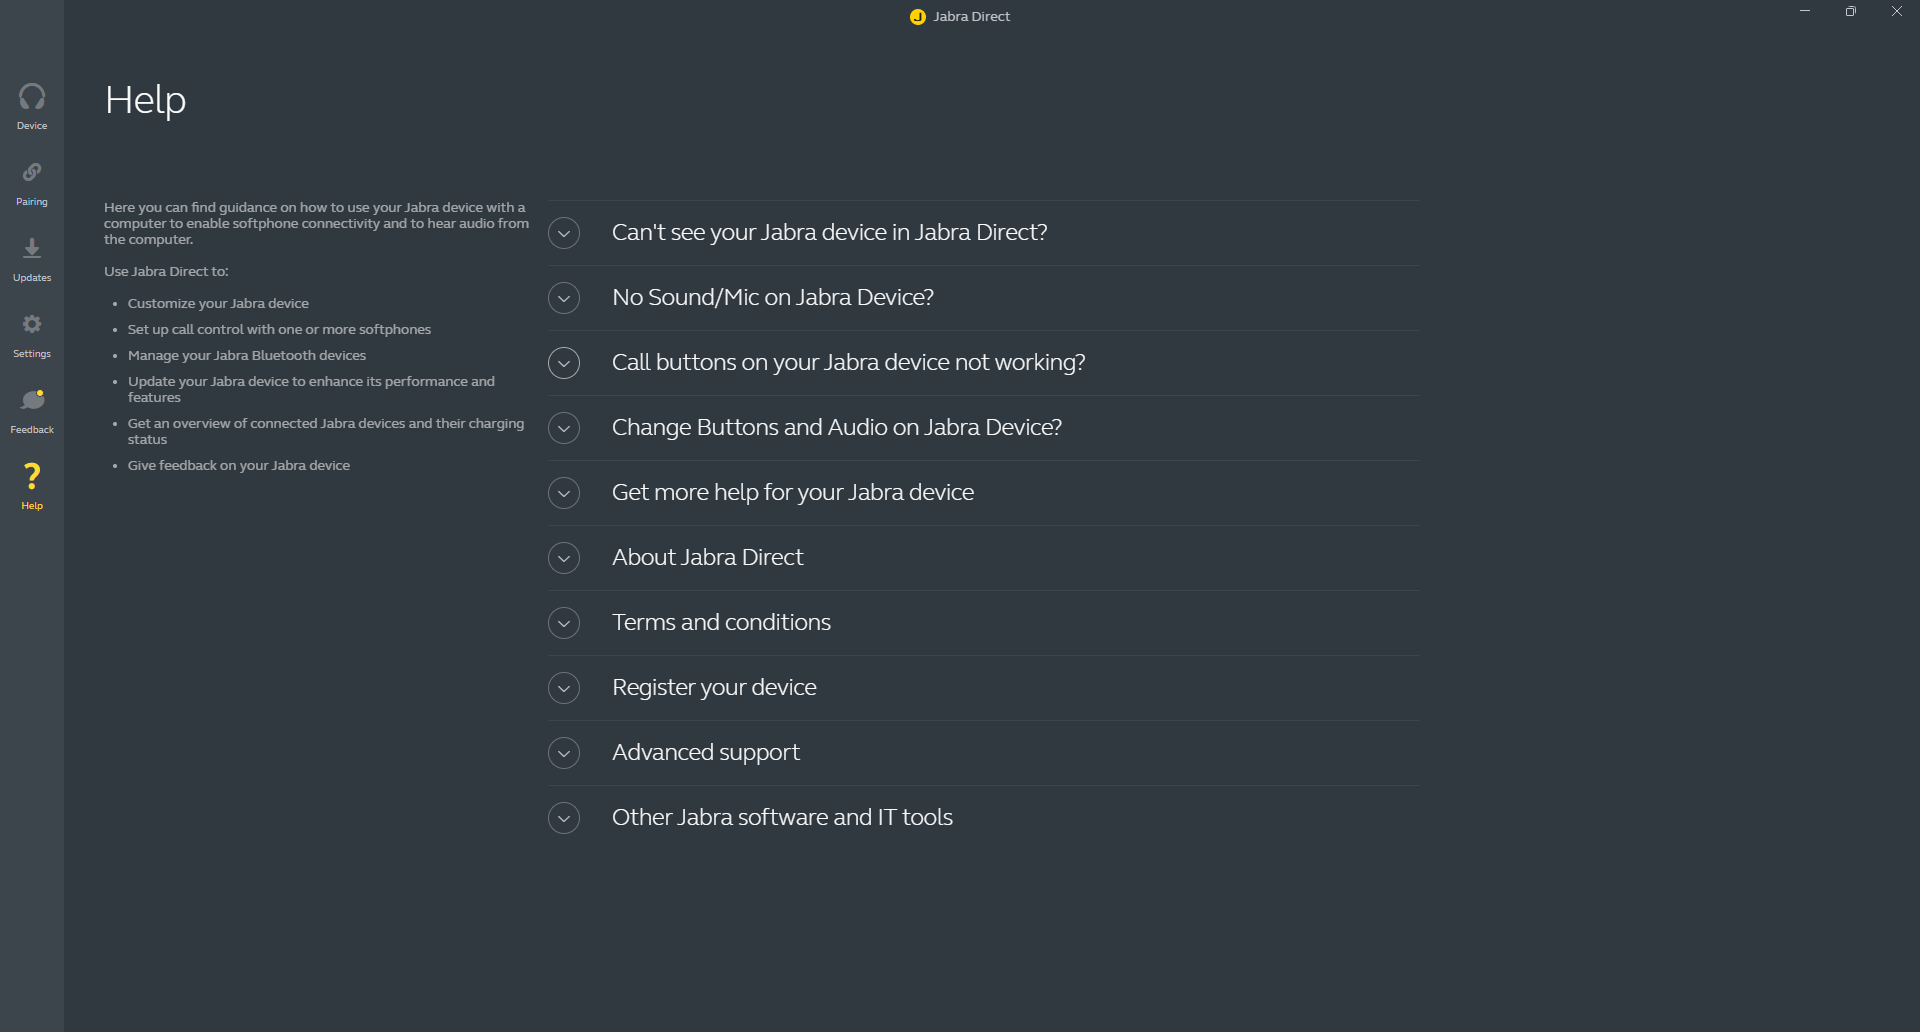This screenshot has width=1920, height=1032.
Task: Expand the "About Jabra Direct" chevron
Action: [x=564, y=558]
